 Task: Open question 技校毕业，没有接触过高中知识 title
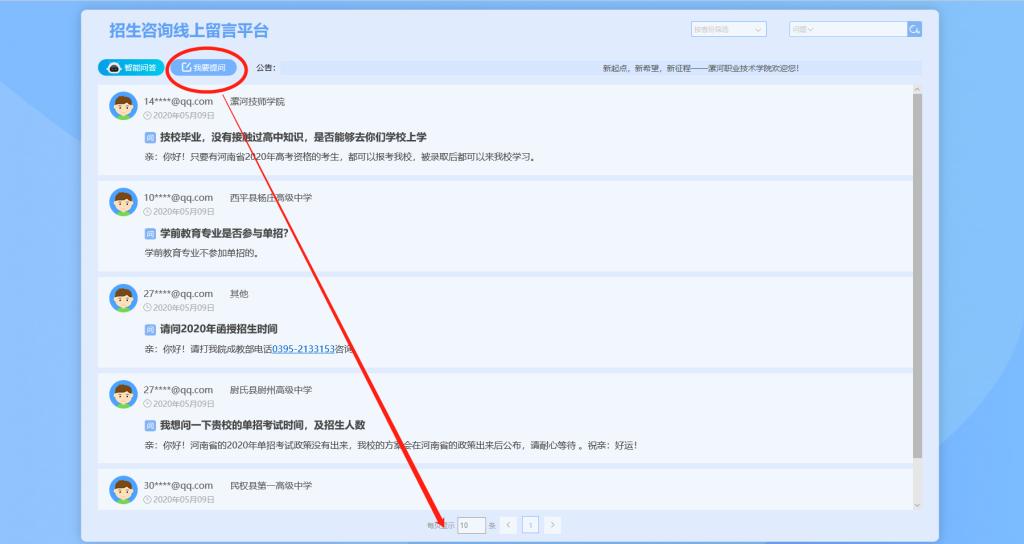click(x=293, y=137)
